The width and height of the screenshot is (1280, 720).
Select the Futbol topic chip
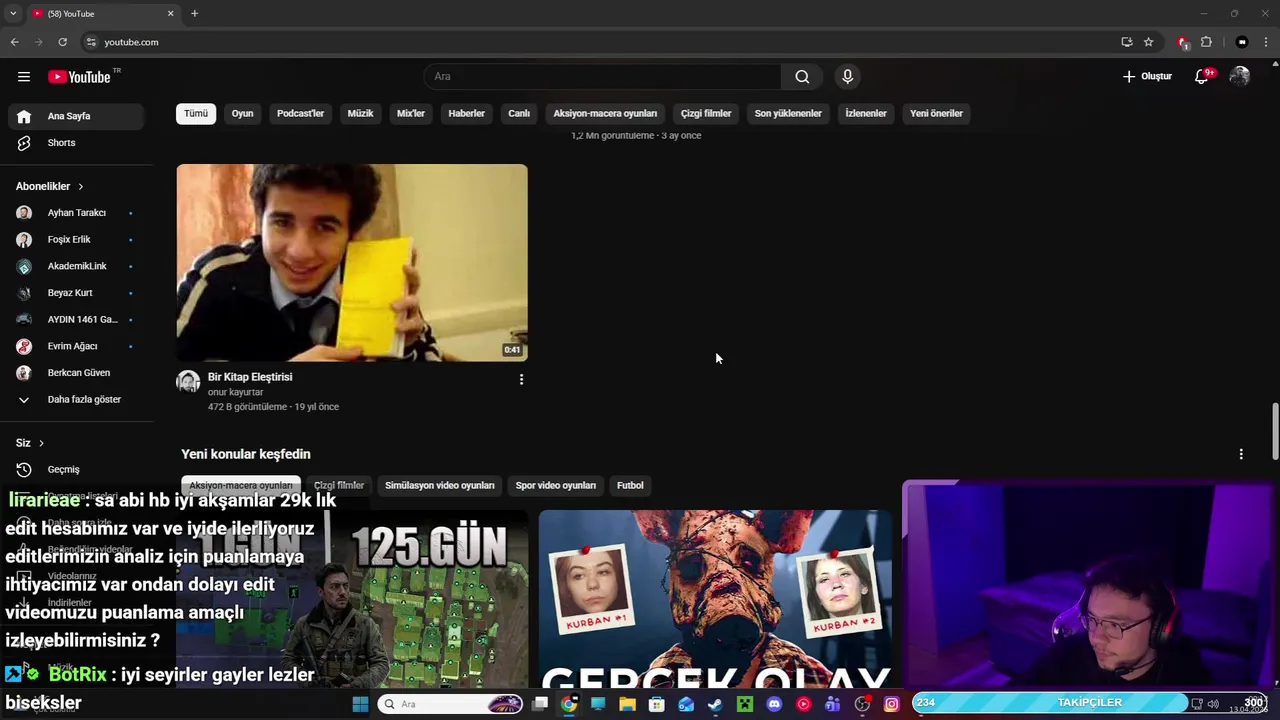click(x=630, y=485)
